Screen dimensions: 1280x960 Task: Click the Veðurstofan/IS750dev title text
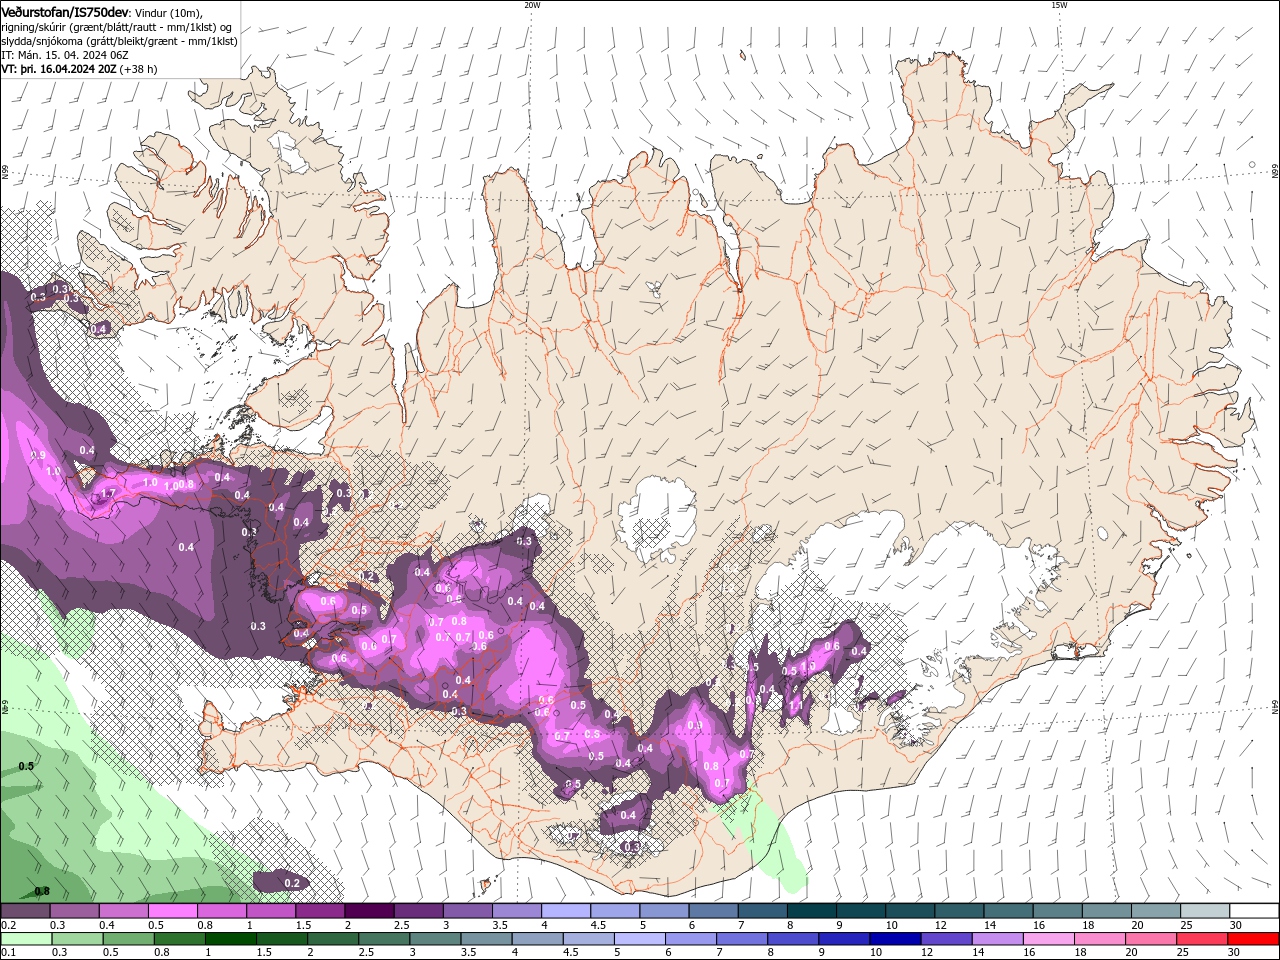click(65, 11)
